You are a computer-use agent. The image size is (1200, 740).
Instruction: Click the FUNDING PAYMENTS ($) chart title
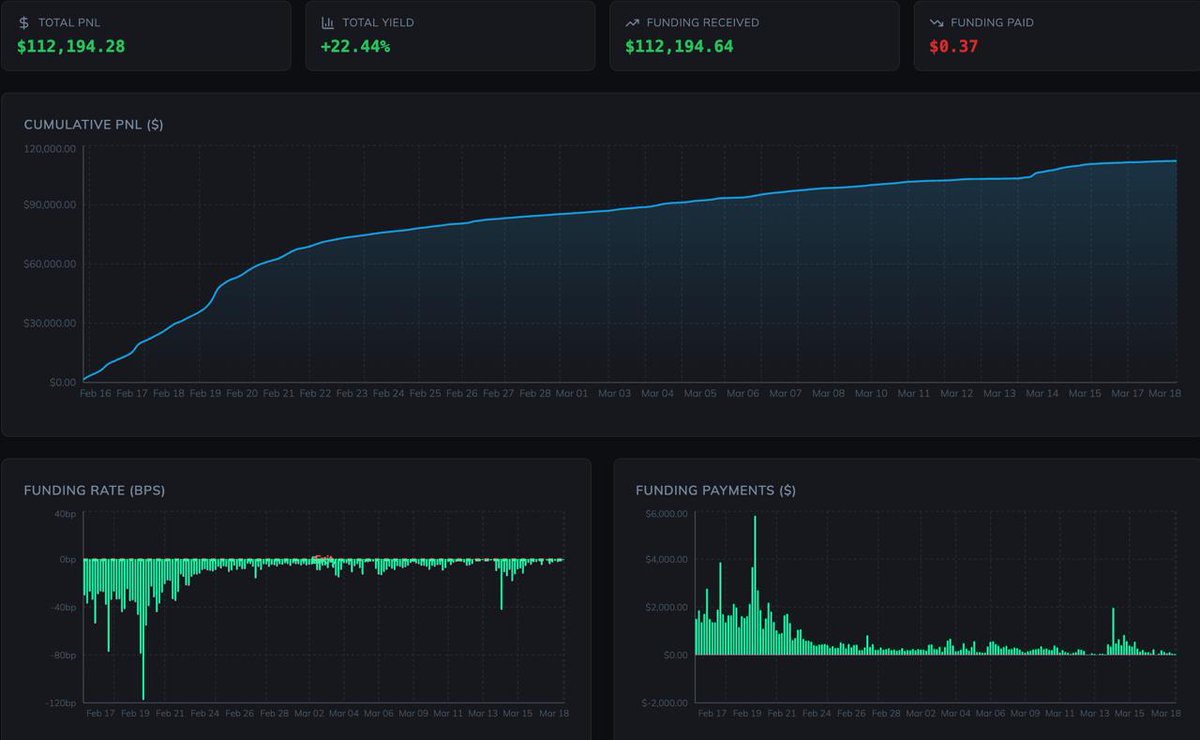(716, 491)
